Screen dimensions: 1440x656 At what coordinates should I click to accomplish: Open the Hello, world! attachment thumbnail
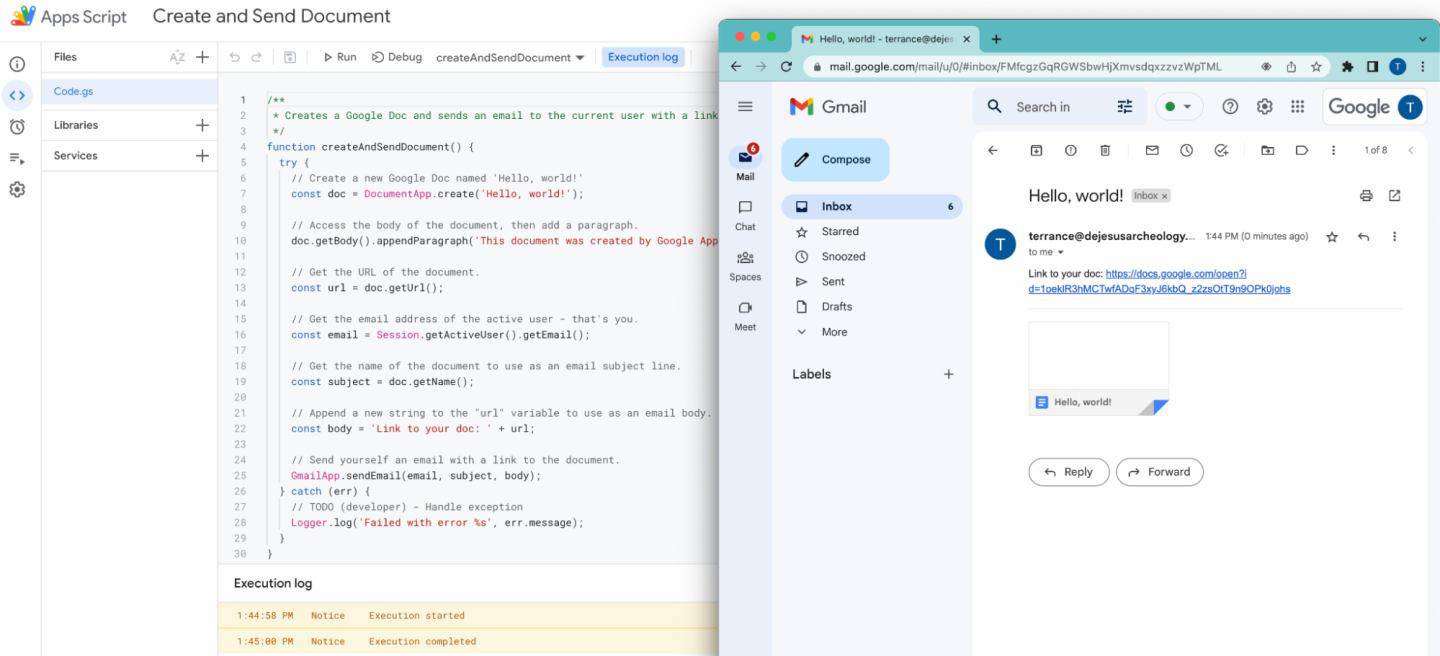(x=1098, y=368)
